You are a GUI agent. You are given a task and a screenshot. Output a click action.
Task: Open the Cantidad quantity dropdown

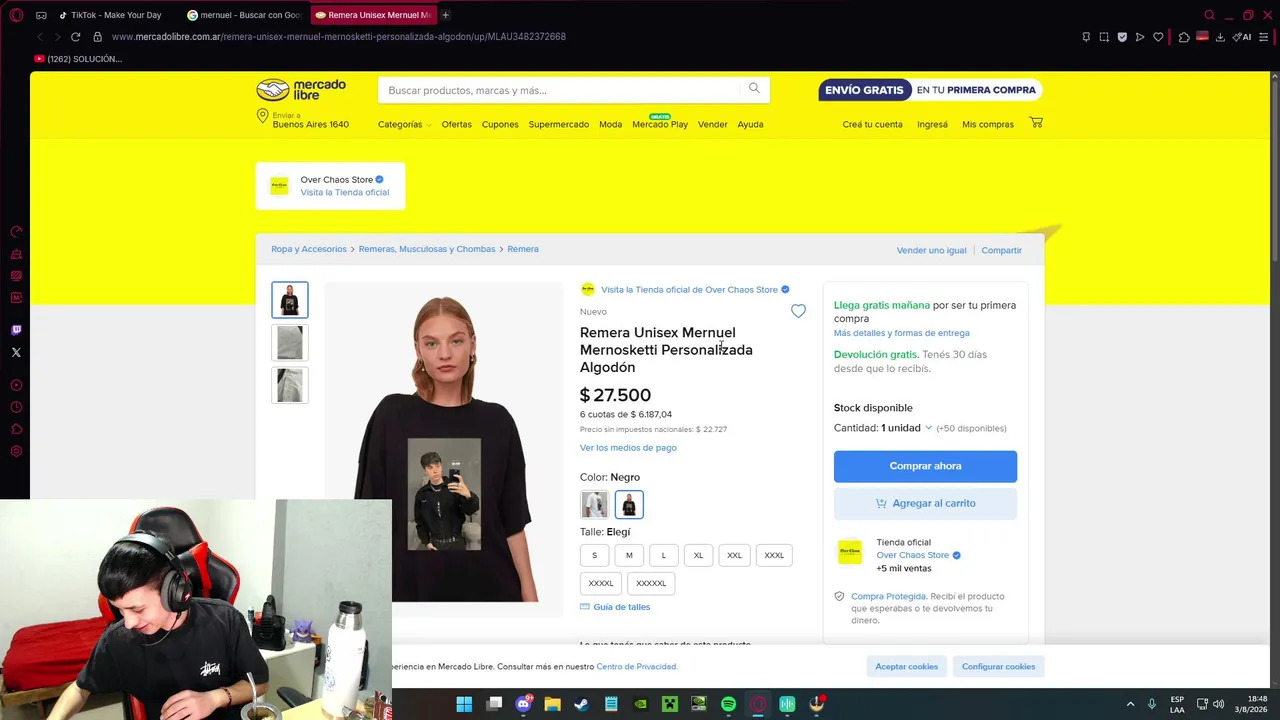pos(906,428)
